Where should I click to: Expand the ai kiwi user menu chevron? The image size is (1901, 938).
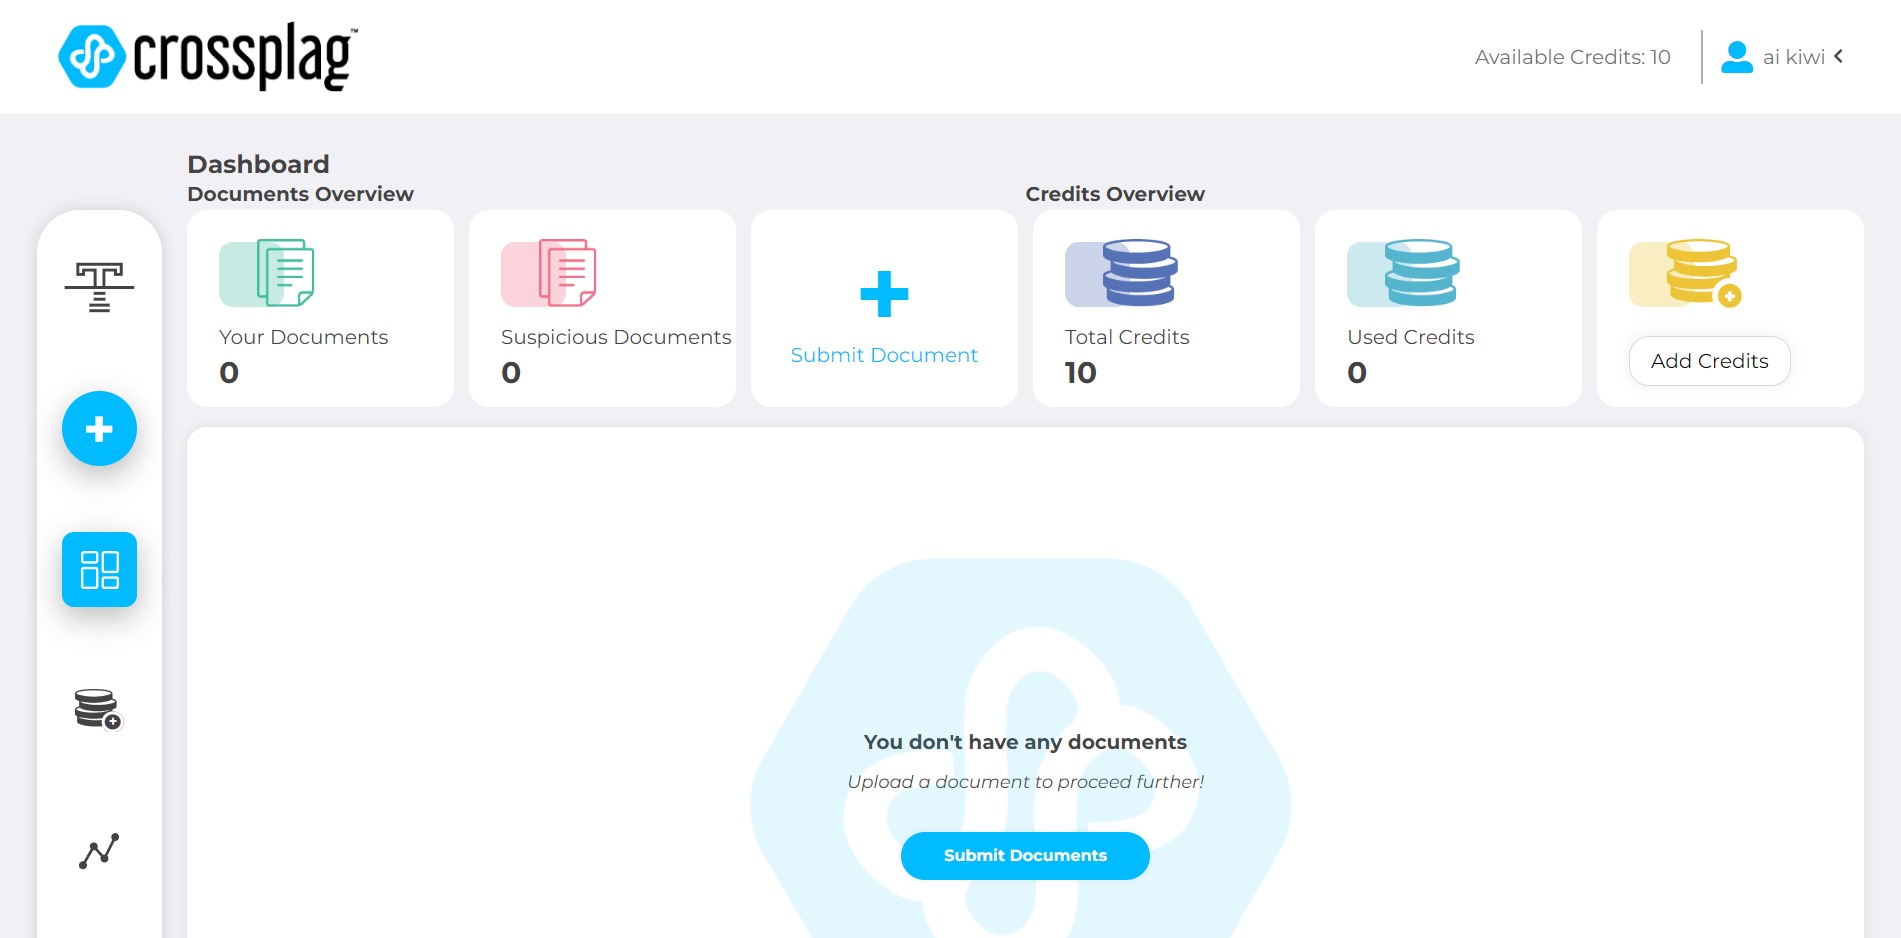point(1838,57)
